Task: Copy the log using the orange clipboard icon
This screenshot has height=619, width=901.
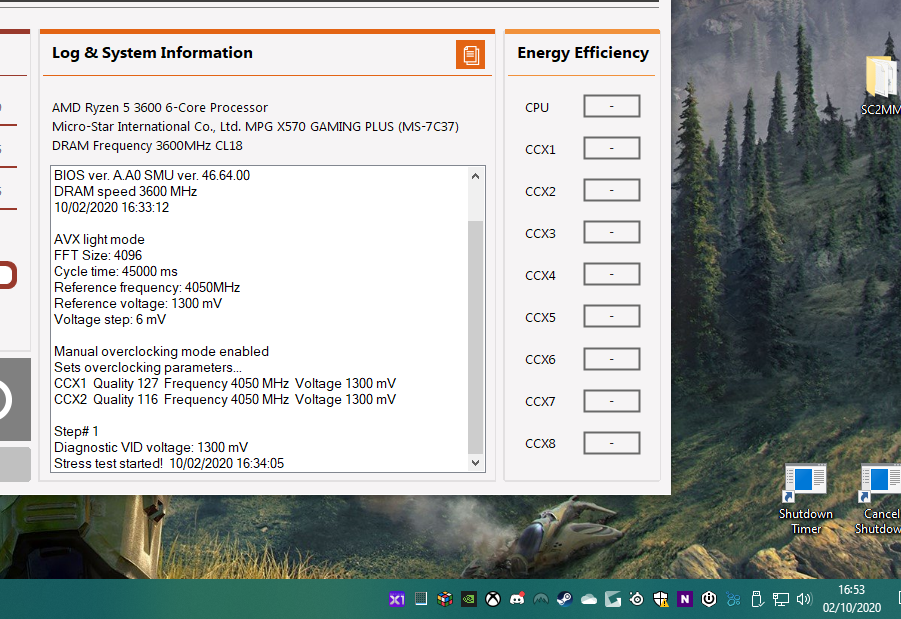Action: (x=471, y=55)
